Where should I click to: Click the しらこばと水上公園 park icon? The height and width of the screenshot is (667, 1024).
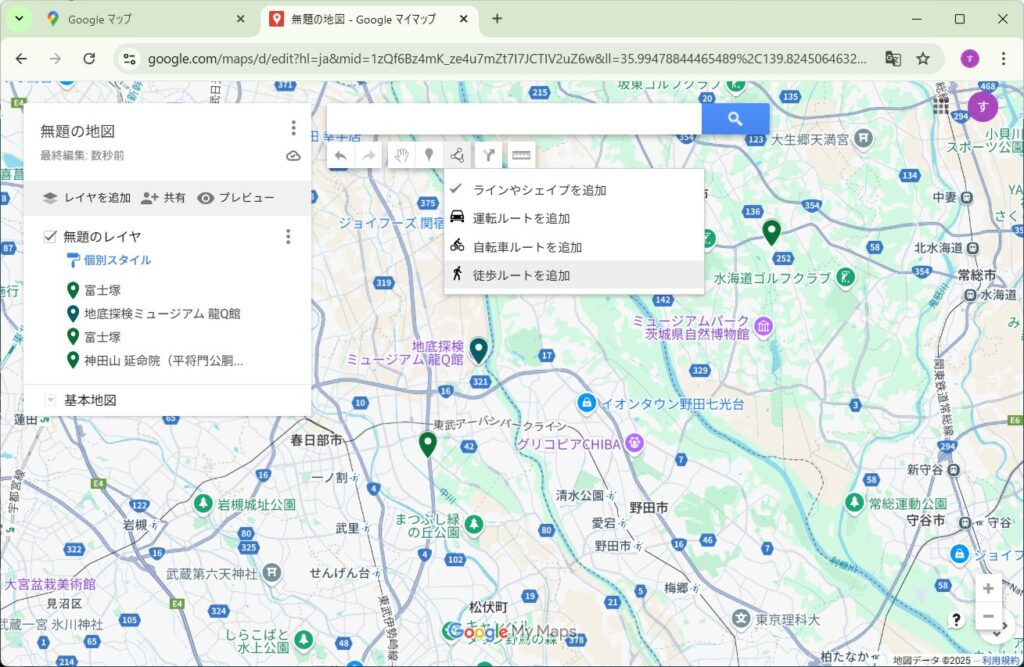[x=303, y=640]
